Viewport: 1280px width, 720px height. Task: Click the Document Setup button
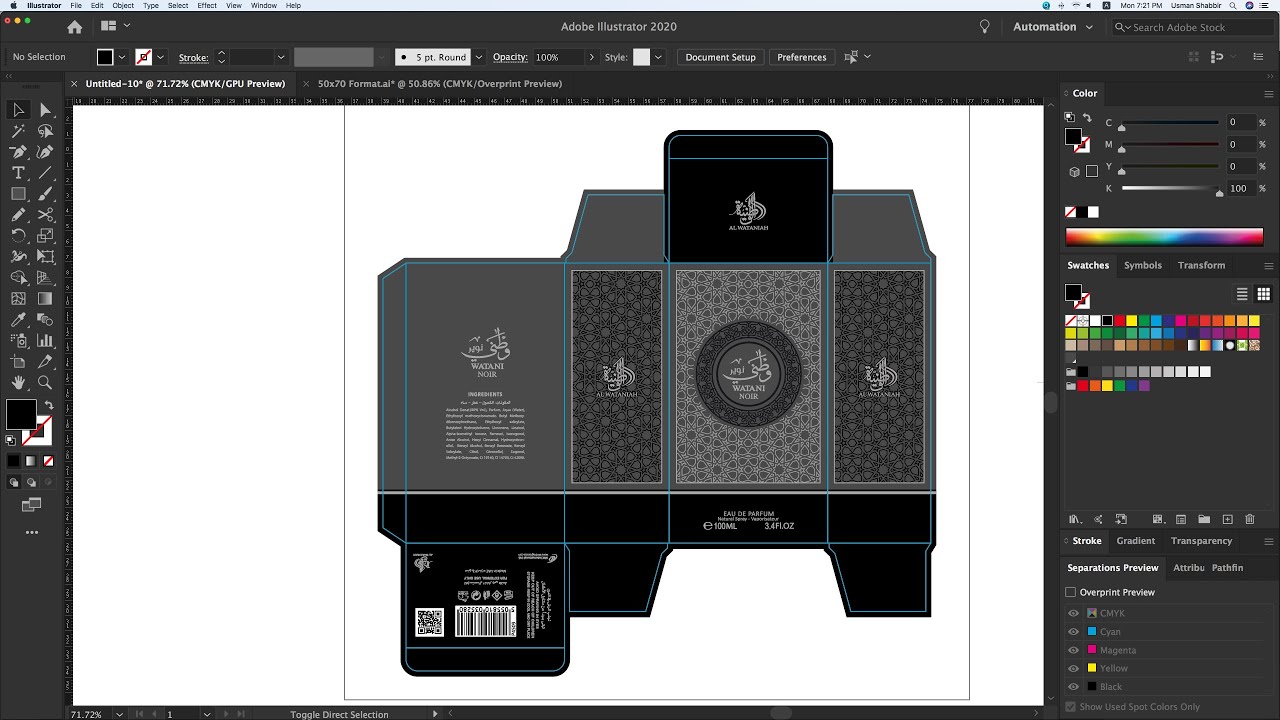coord(720,57)
